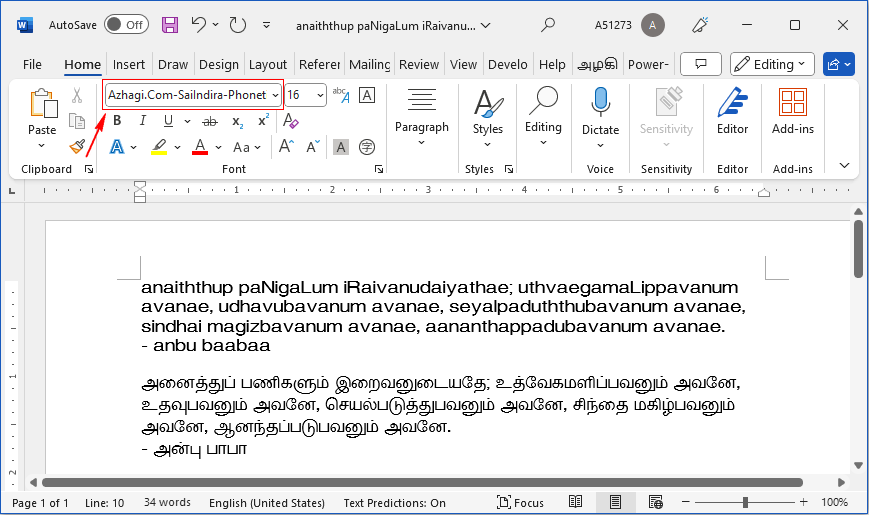Click the Paste clipboard icon

43,104
